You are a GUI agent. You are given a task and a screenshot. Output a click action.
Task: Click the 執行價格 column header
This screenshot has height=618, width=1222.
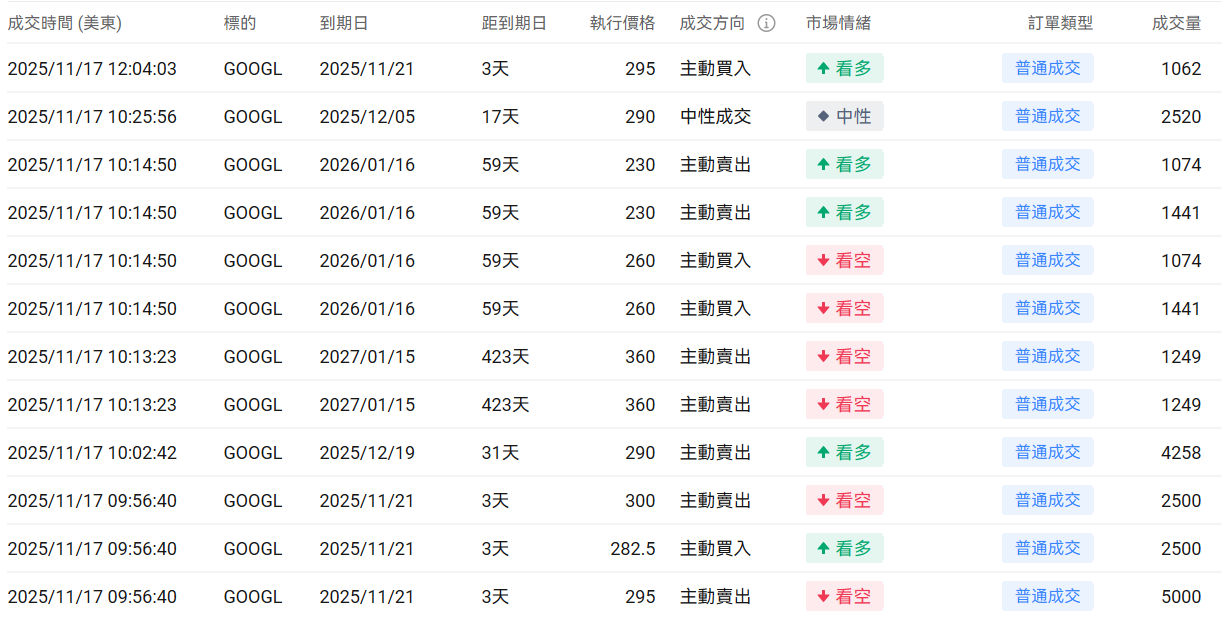(x=622, y=23)
